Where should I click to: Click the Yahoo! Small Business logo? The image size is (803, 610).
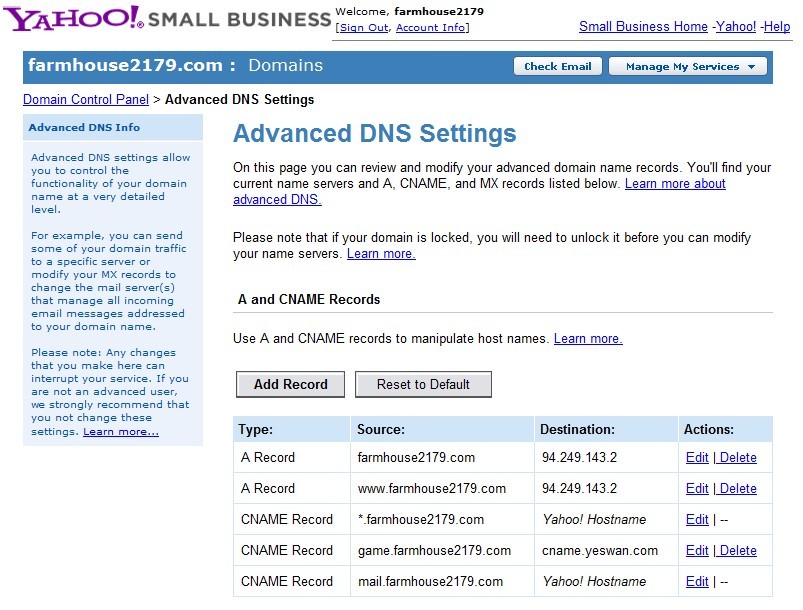167,18
